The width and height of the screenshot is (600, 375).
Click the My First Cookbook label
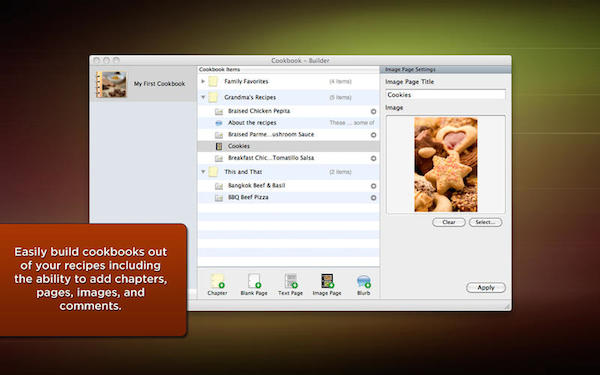[159, 84]
